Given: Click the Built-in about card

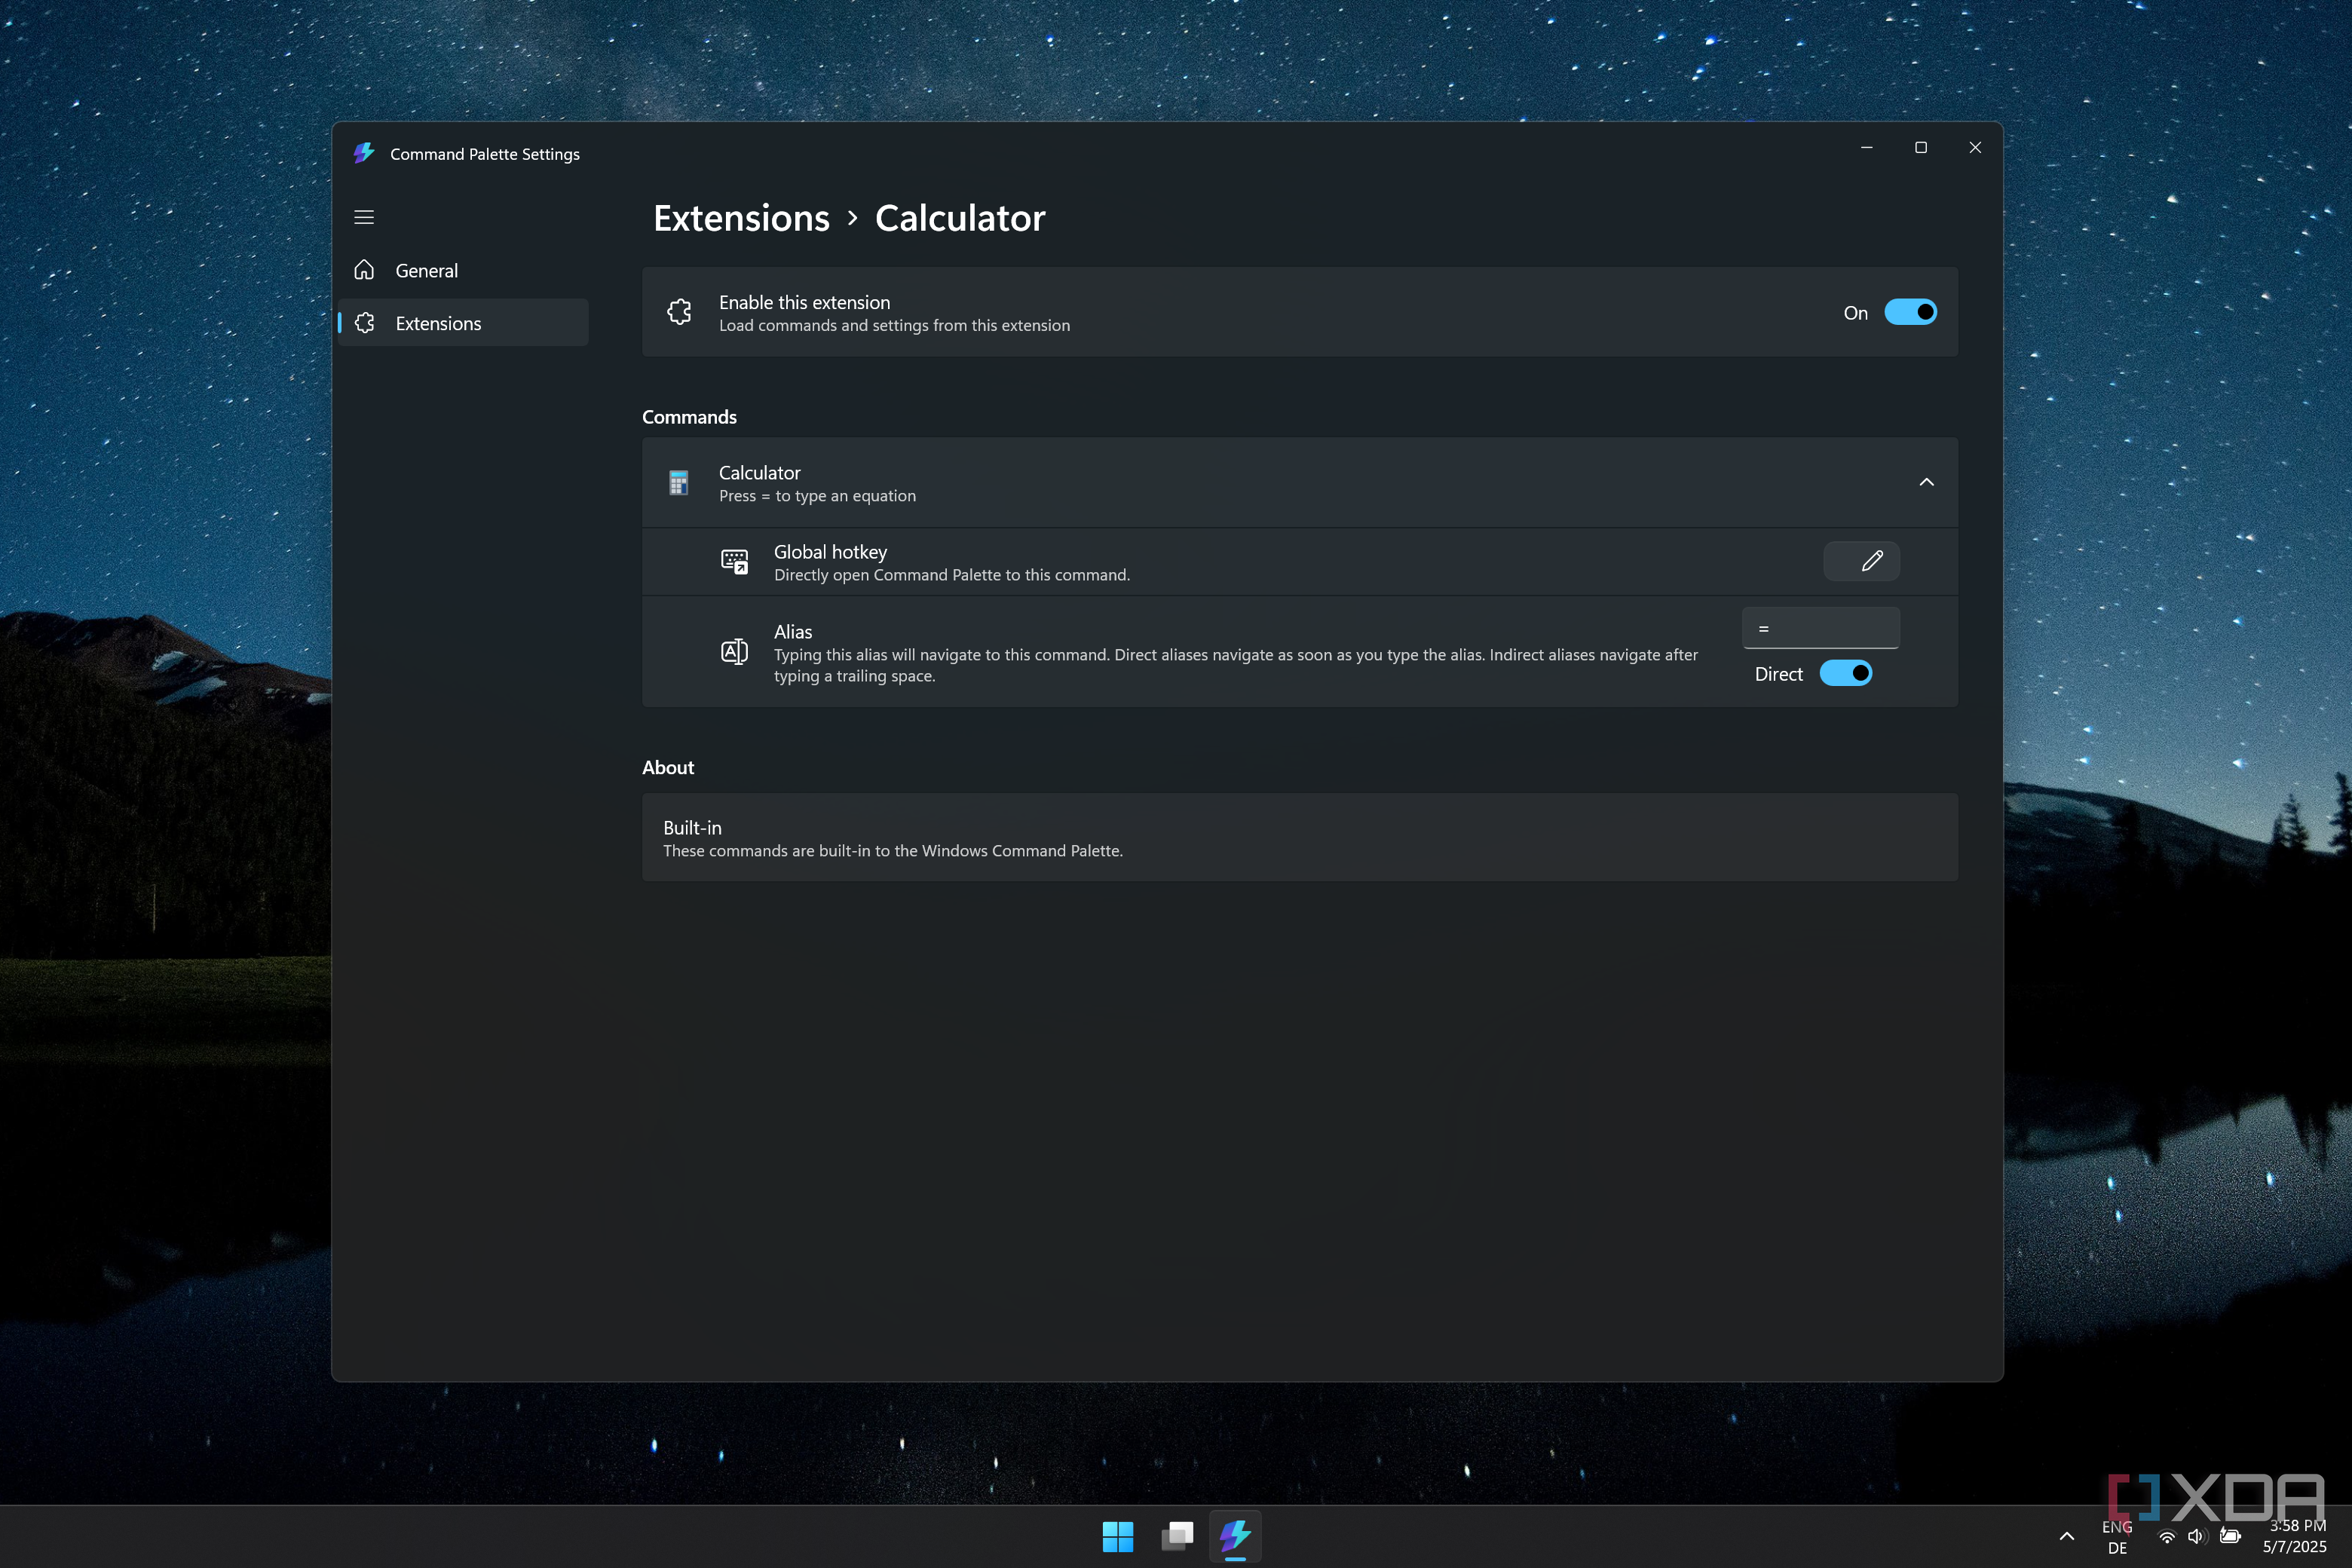Looking at the screenshot, I should [1299, 837].
